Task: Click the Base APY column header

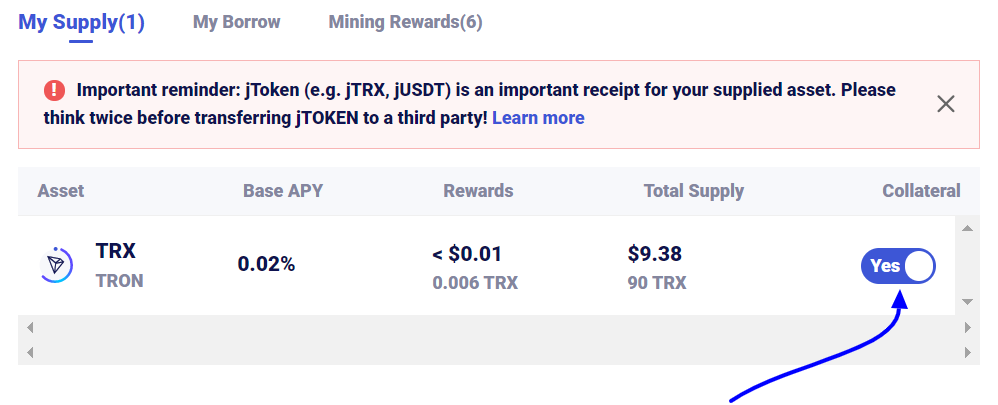Action: coord(283,191)
